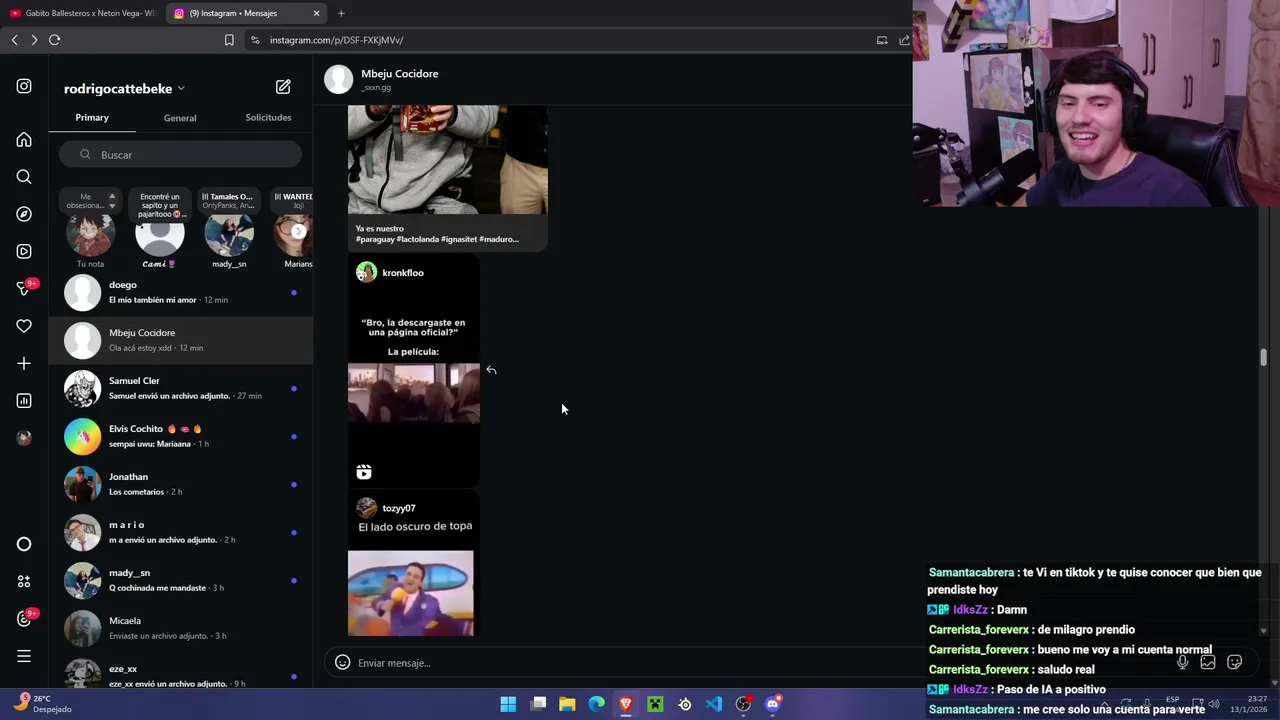
Task: Click the Enviar mensaje input field
Action: (x=750, y=662)
